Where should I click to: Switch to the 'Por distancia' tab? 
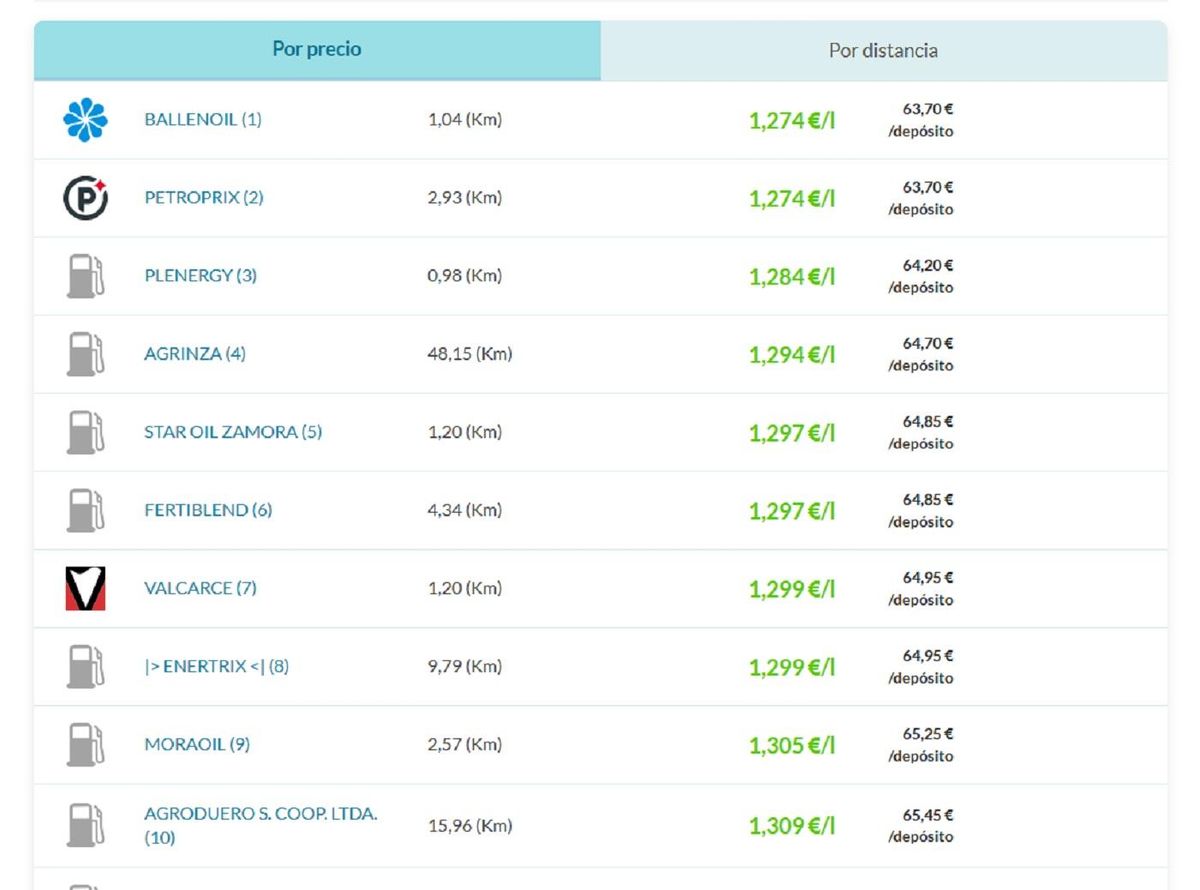[x=884, y=51]
